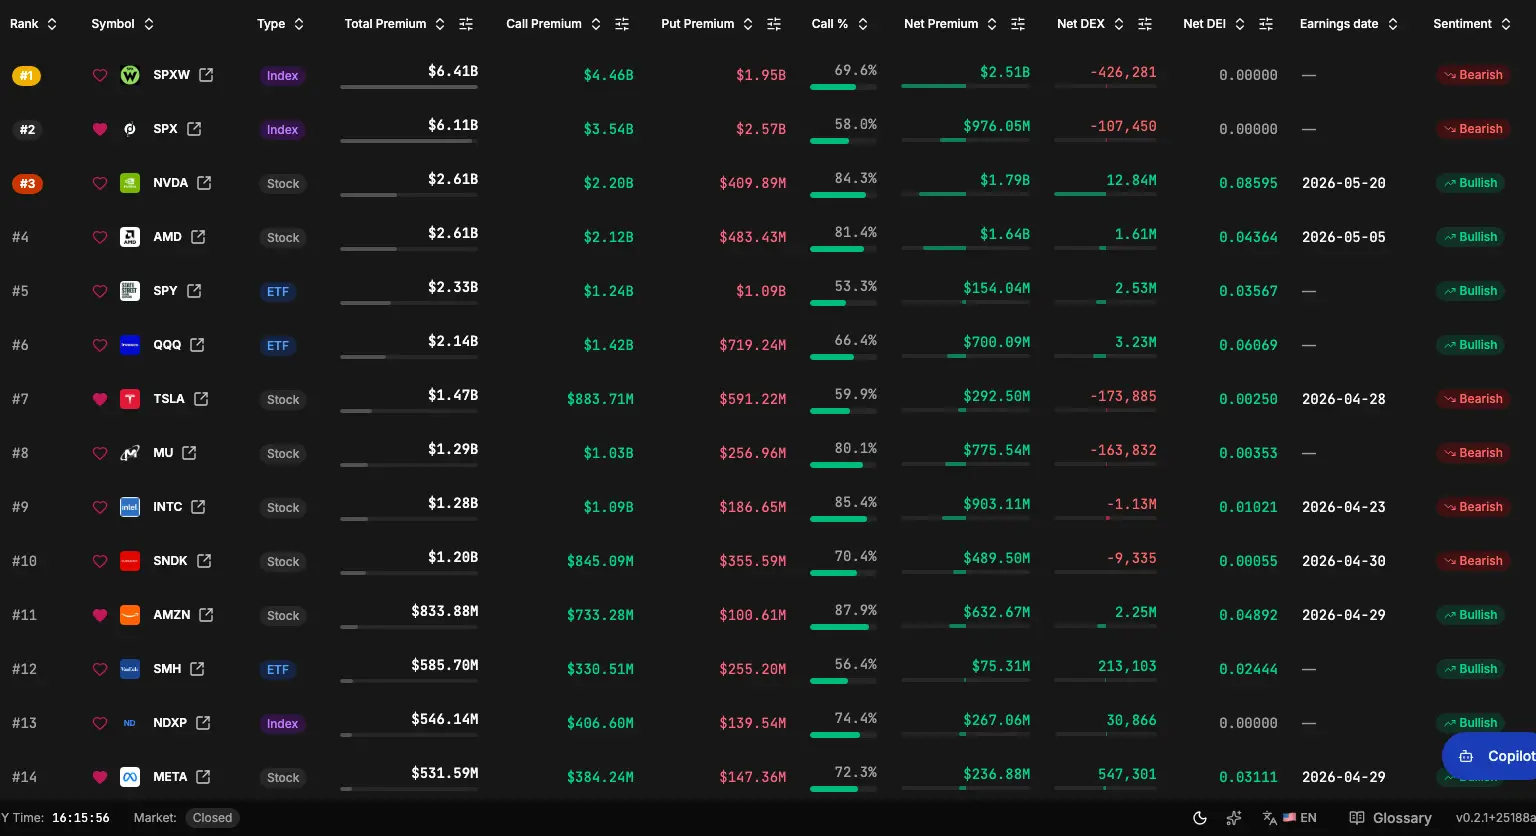Image resolution: width=1536 pixels, height=836 pixels.
Task: Click the ETF type badge for SPY
Action: tap(278, 292)
